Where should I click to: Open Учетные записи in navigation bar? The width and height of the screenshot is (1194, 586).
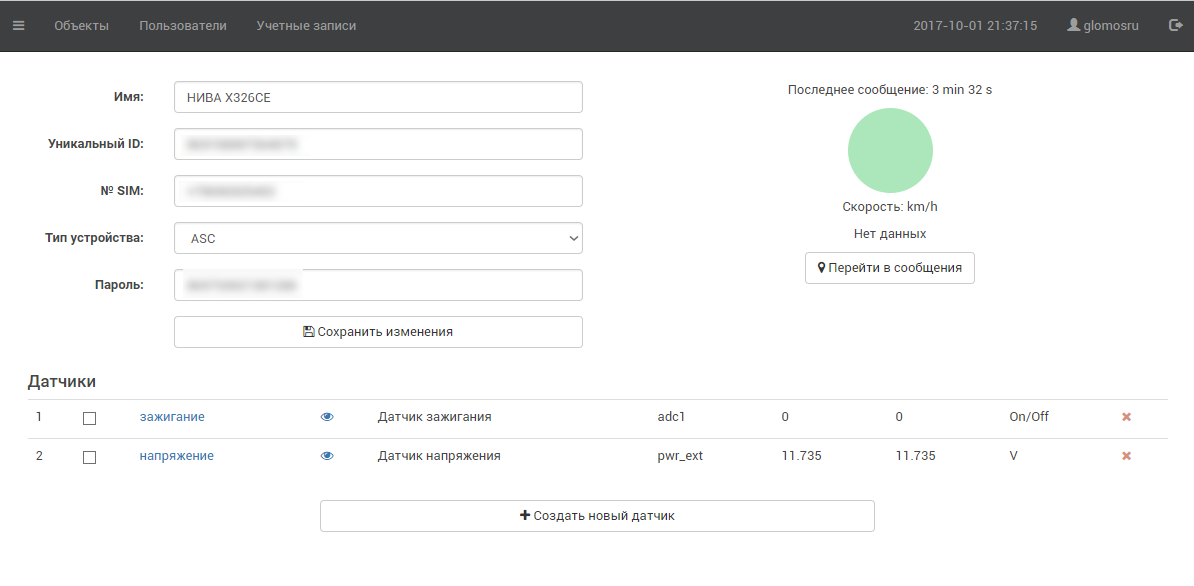pos(306,26)
